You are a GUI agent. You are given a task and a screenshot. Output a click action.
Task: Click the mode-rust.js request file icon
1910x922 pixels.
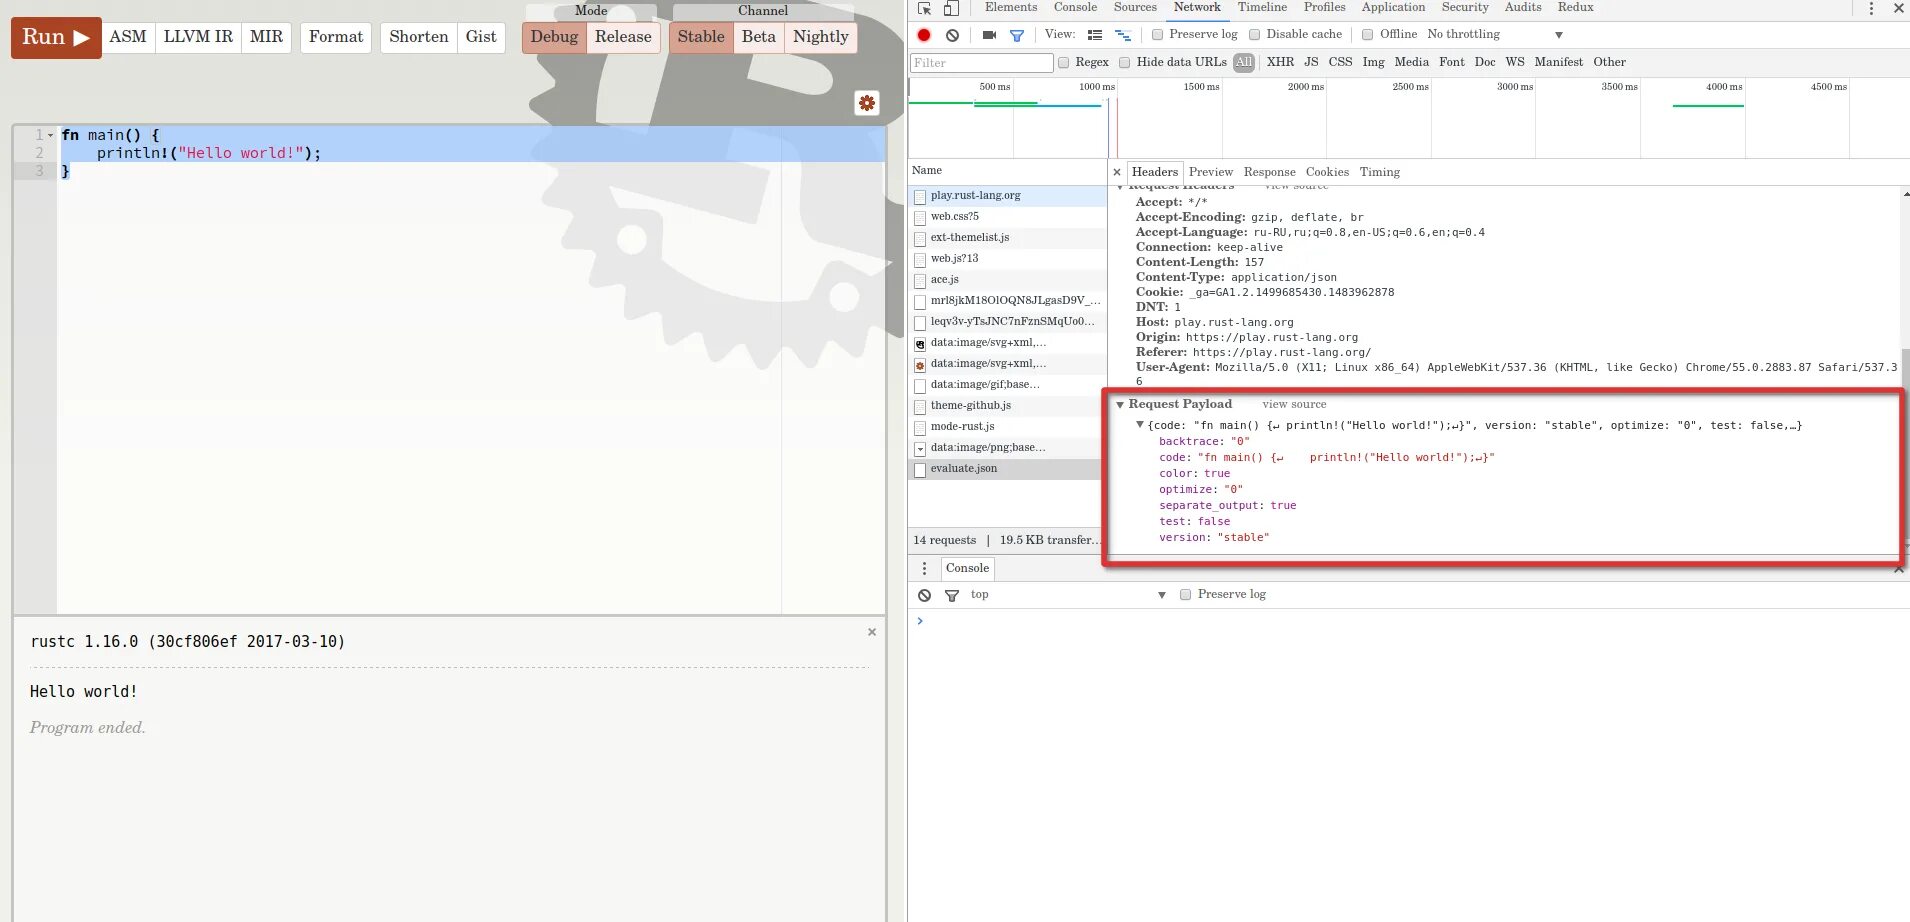(920, 427)
